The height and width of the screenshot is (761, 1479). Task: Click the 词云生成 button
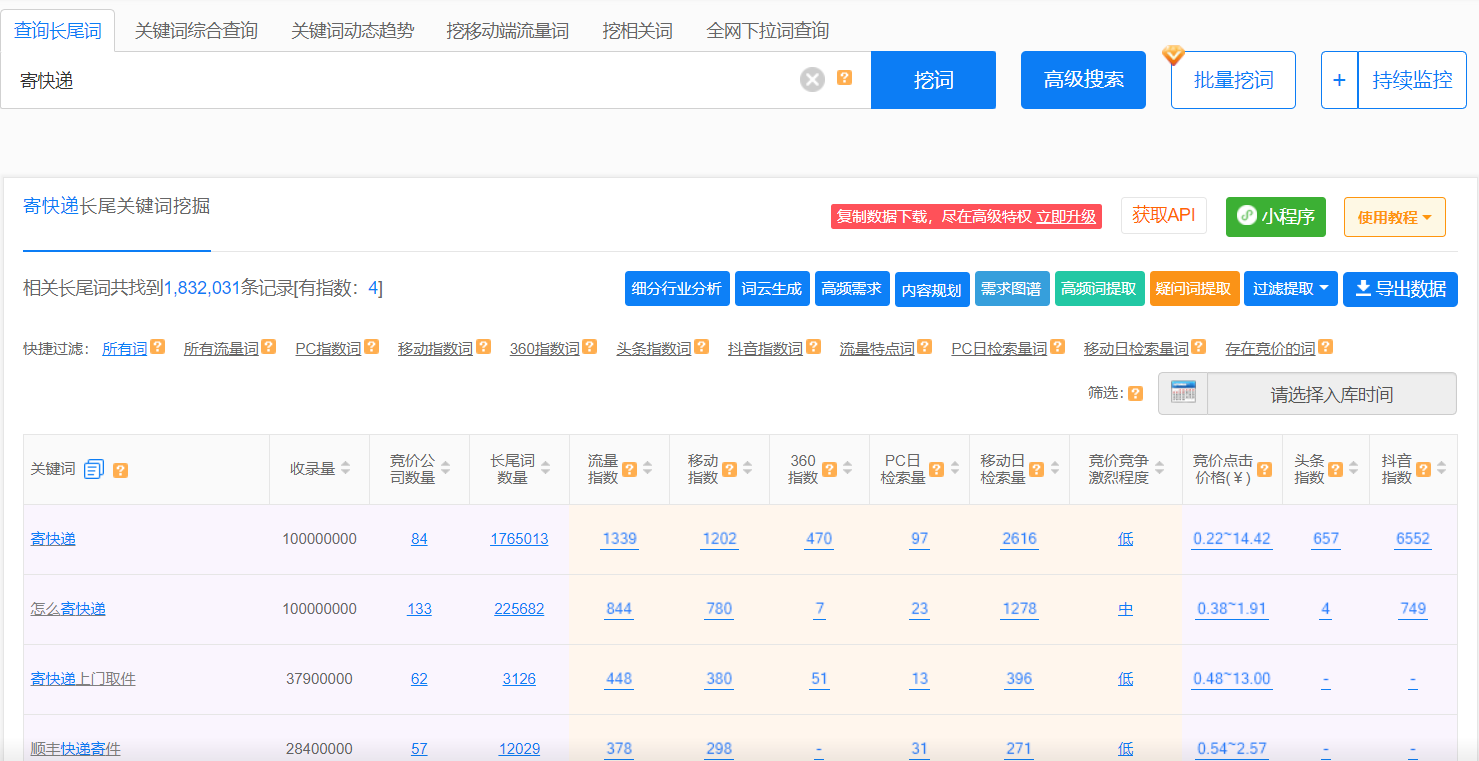point(772,289)
